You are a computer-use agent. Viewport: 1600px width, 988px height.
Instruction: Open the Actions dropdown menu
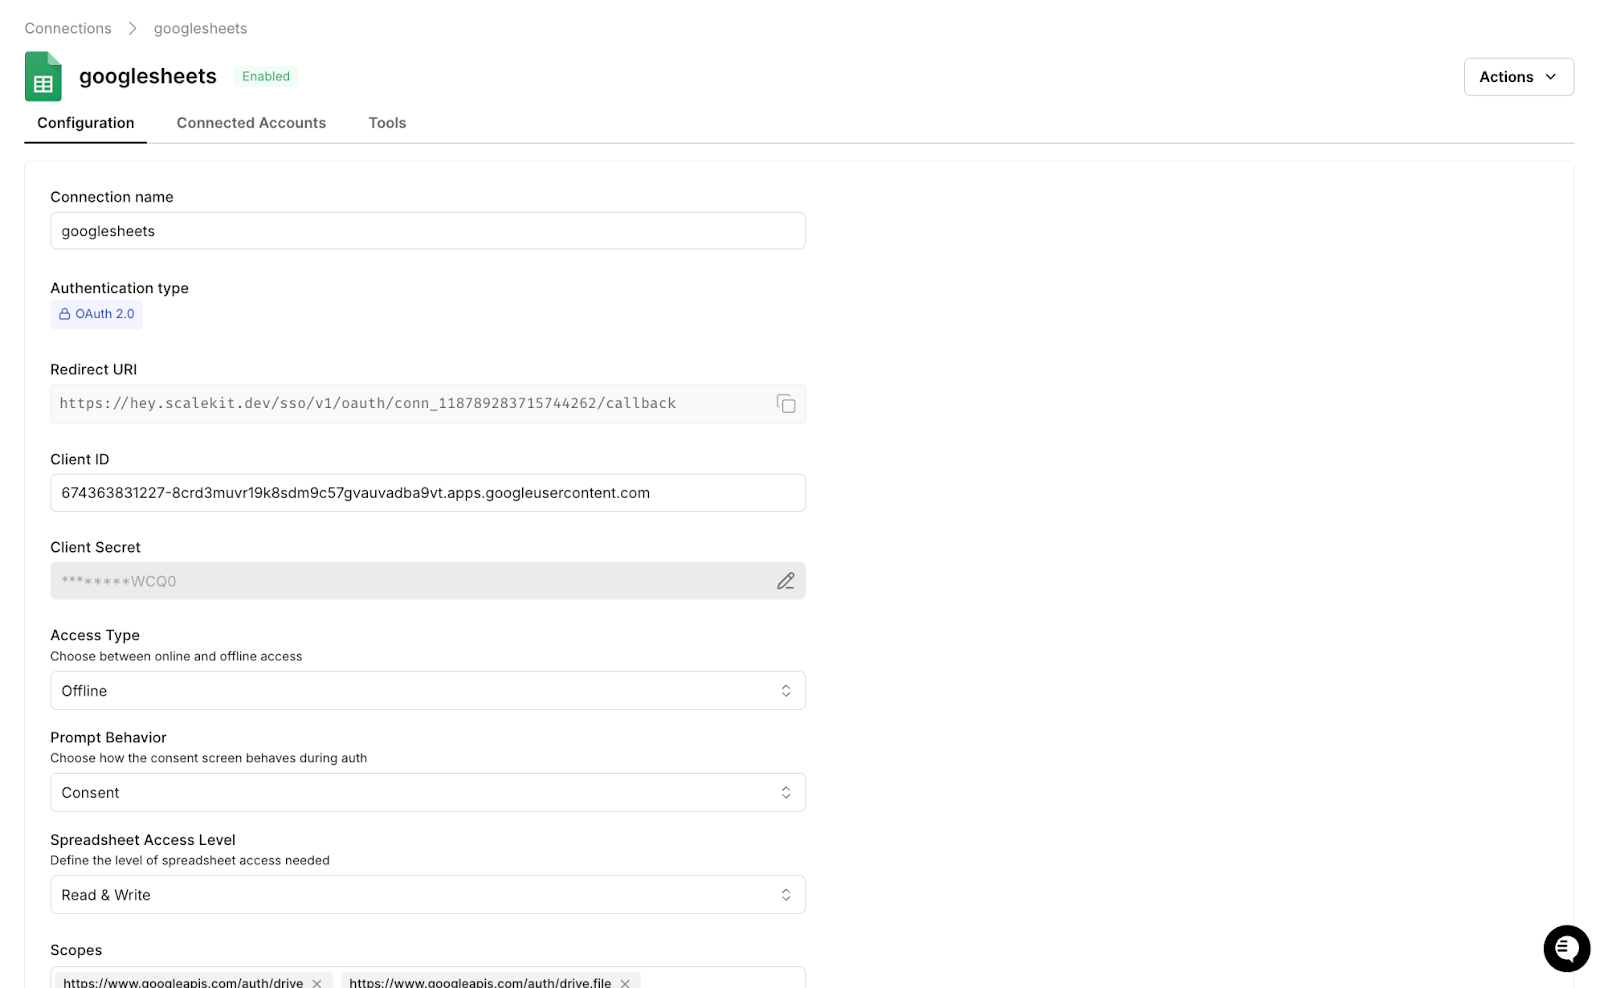(1518, 77)
